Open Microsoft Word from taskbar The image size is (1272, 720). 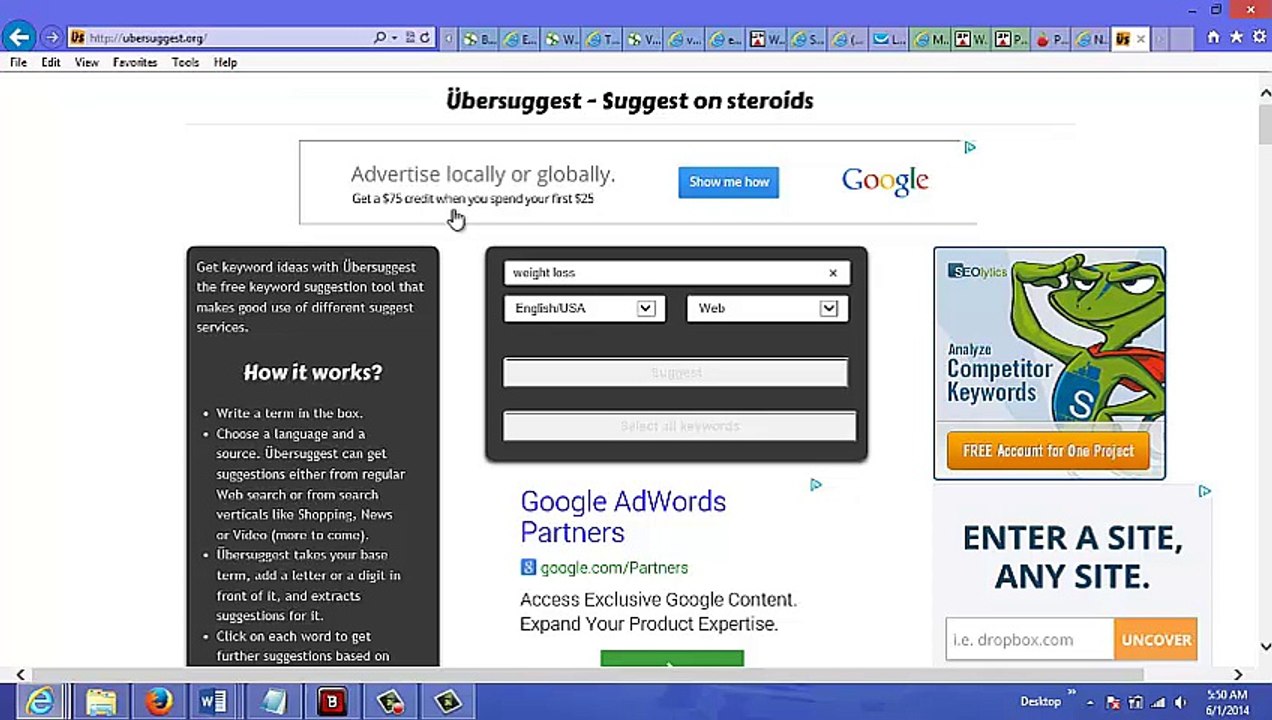tap(214, 701)
